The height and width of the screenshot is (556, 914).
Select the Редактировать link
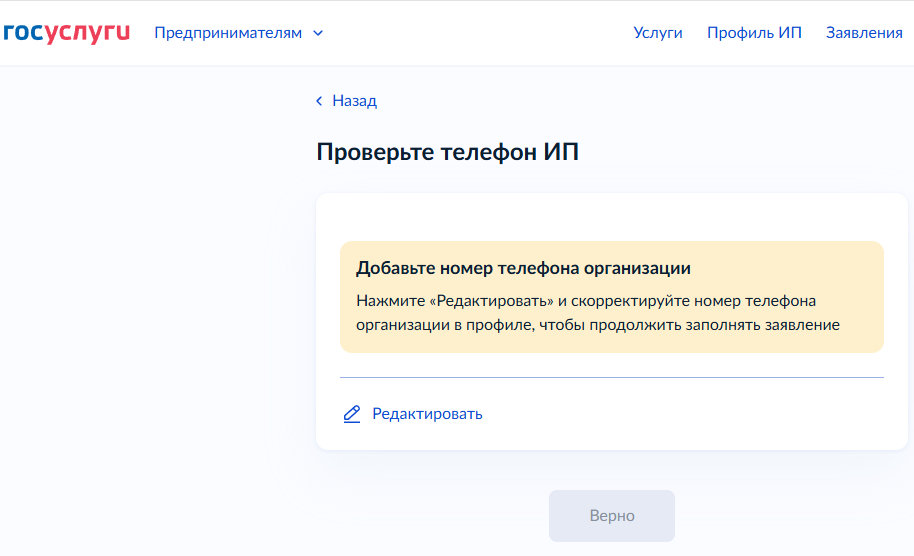[427, 414]
